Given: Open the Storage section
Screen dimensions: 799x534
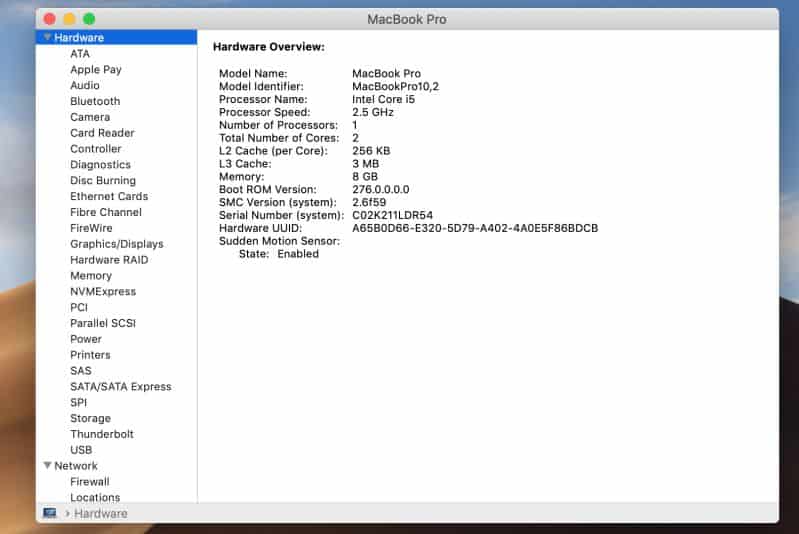Looking at the screenshot, I should (90, 418).
